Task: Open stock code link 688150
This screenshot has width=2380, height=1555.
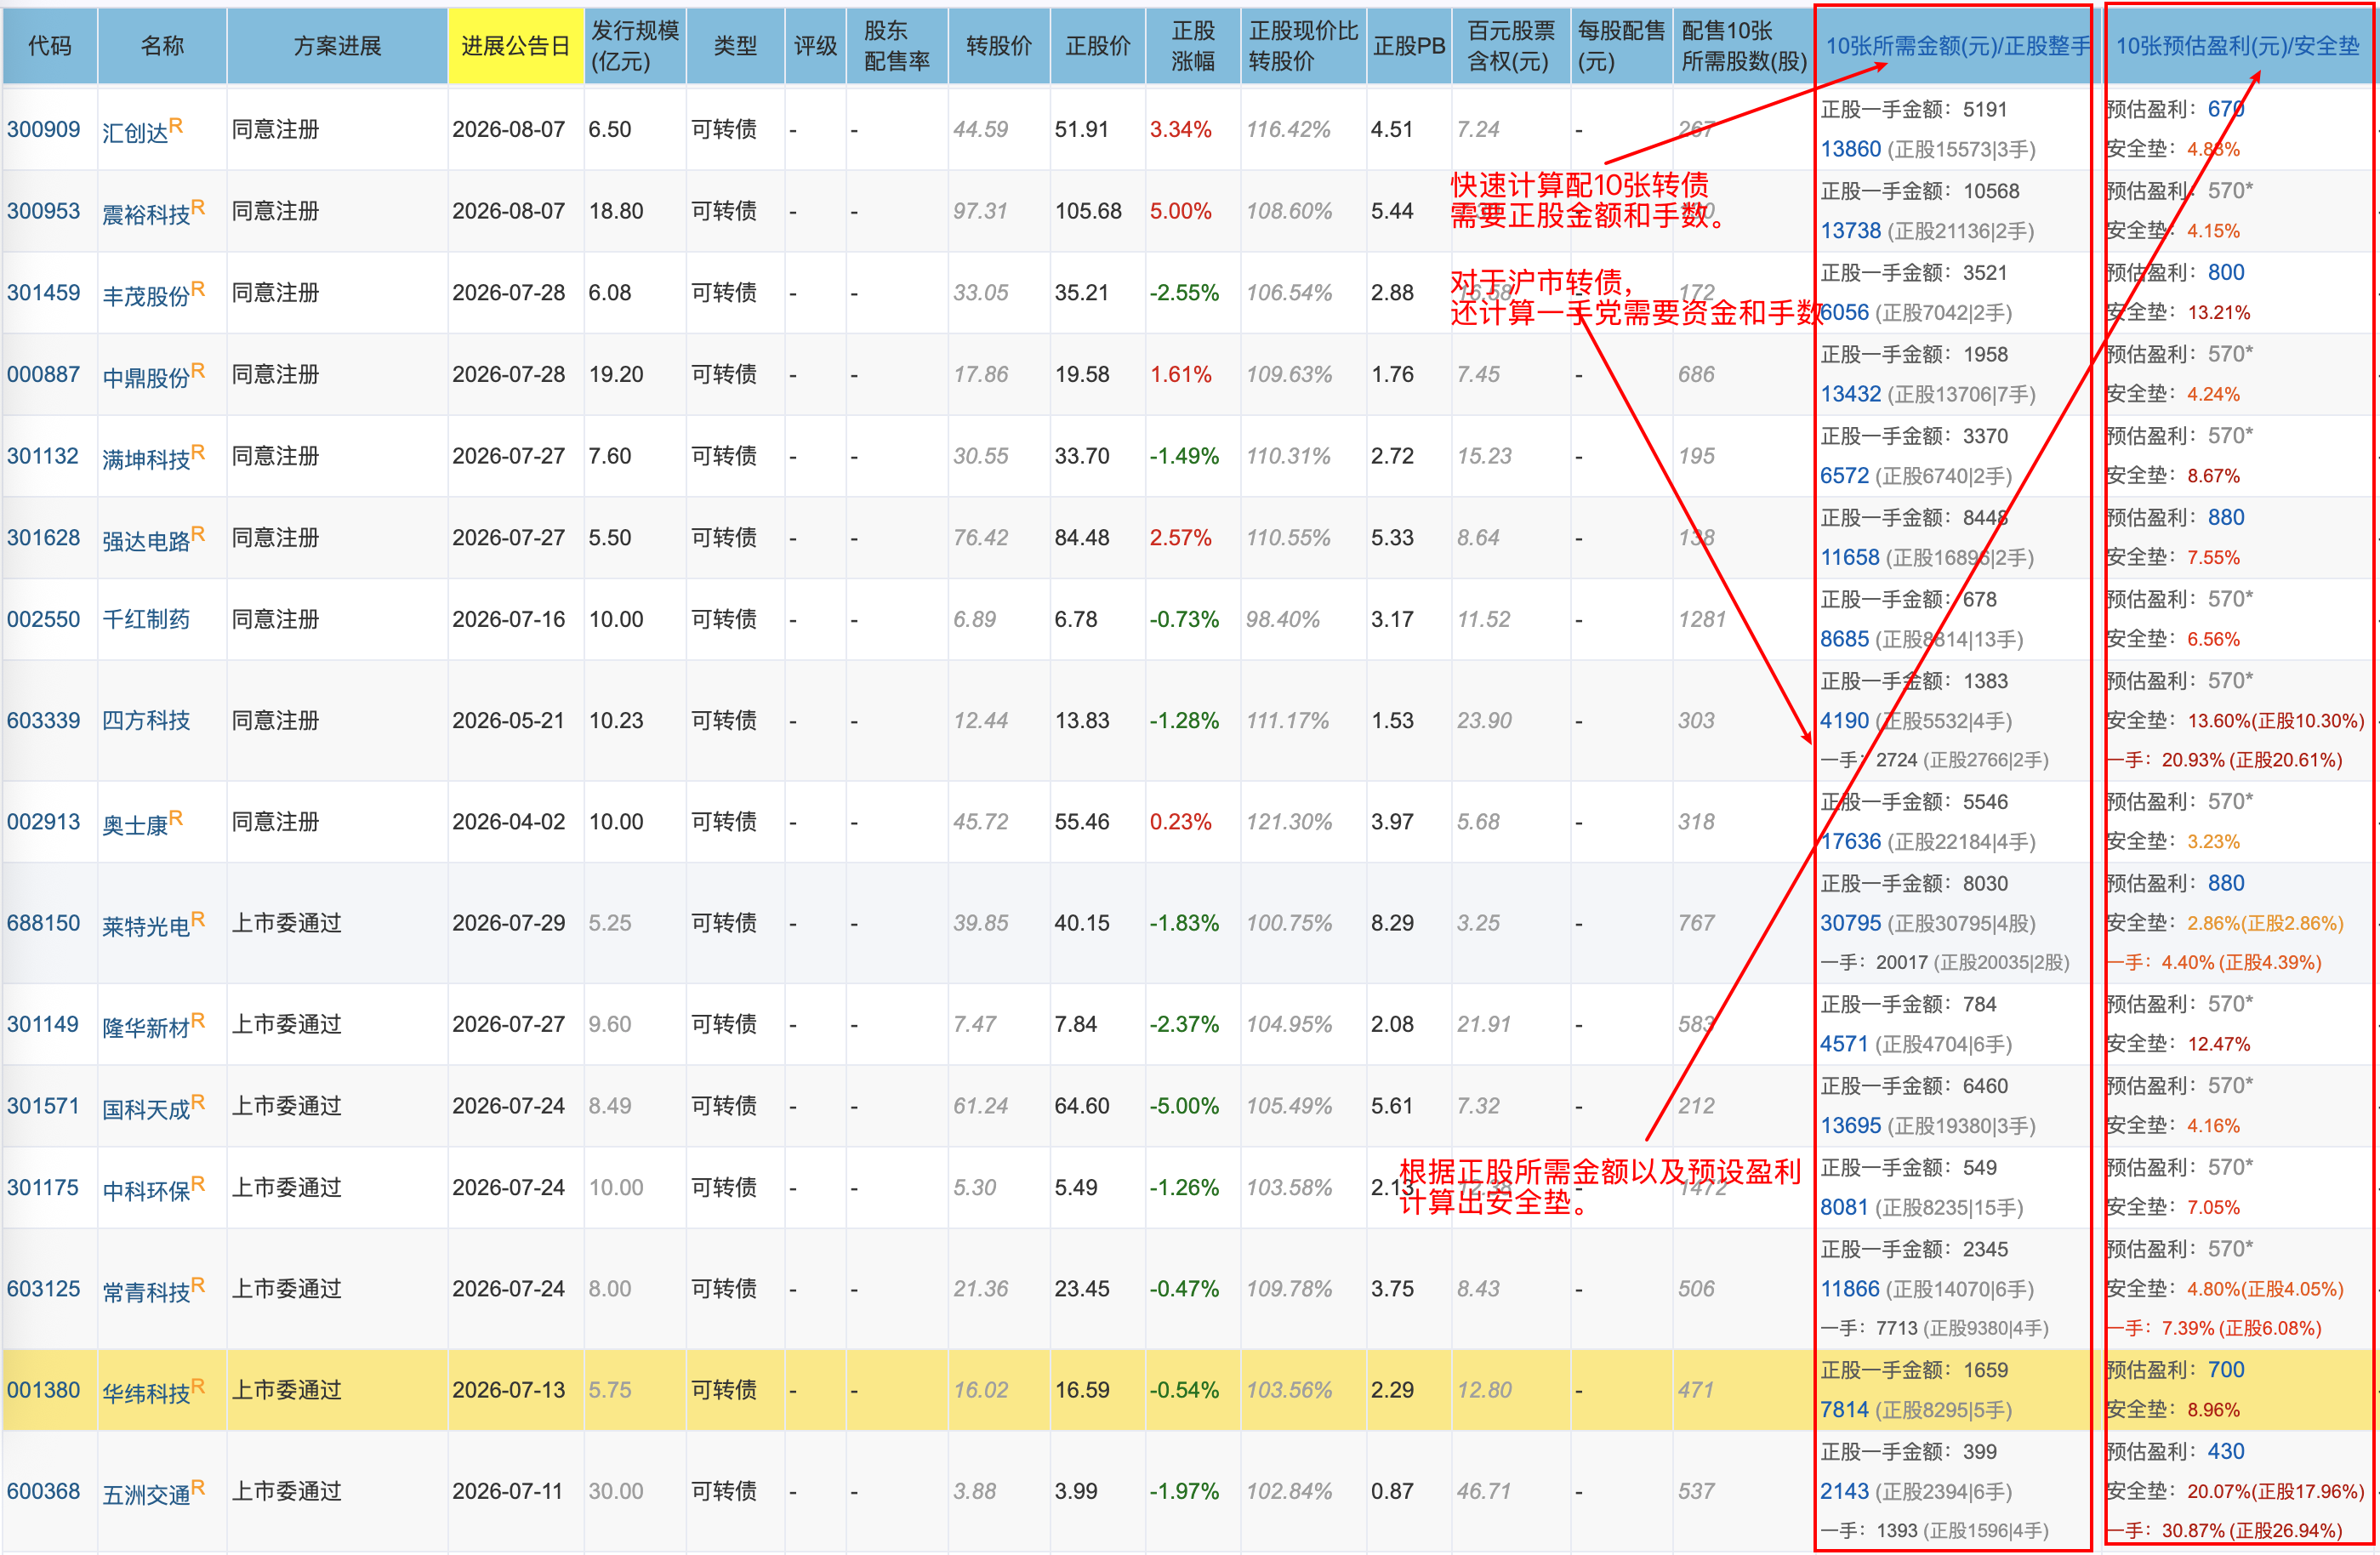Action: [x=44, y=923]
